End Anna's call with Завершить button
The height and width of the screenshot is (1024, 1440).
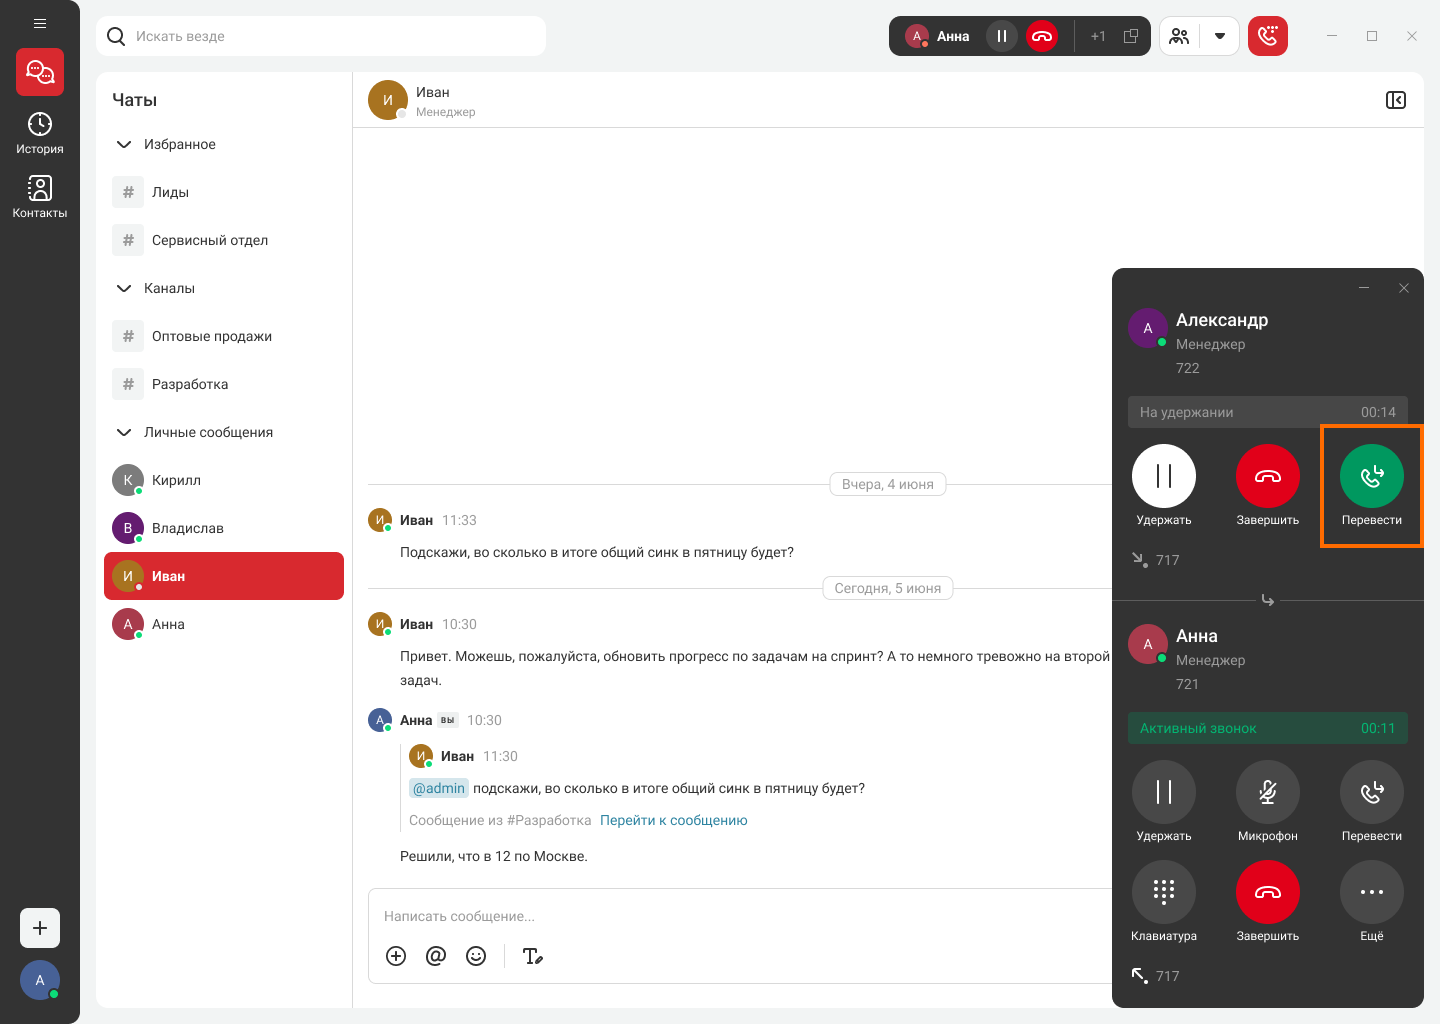coord(1267,892)
